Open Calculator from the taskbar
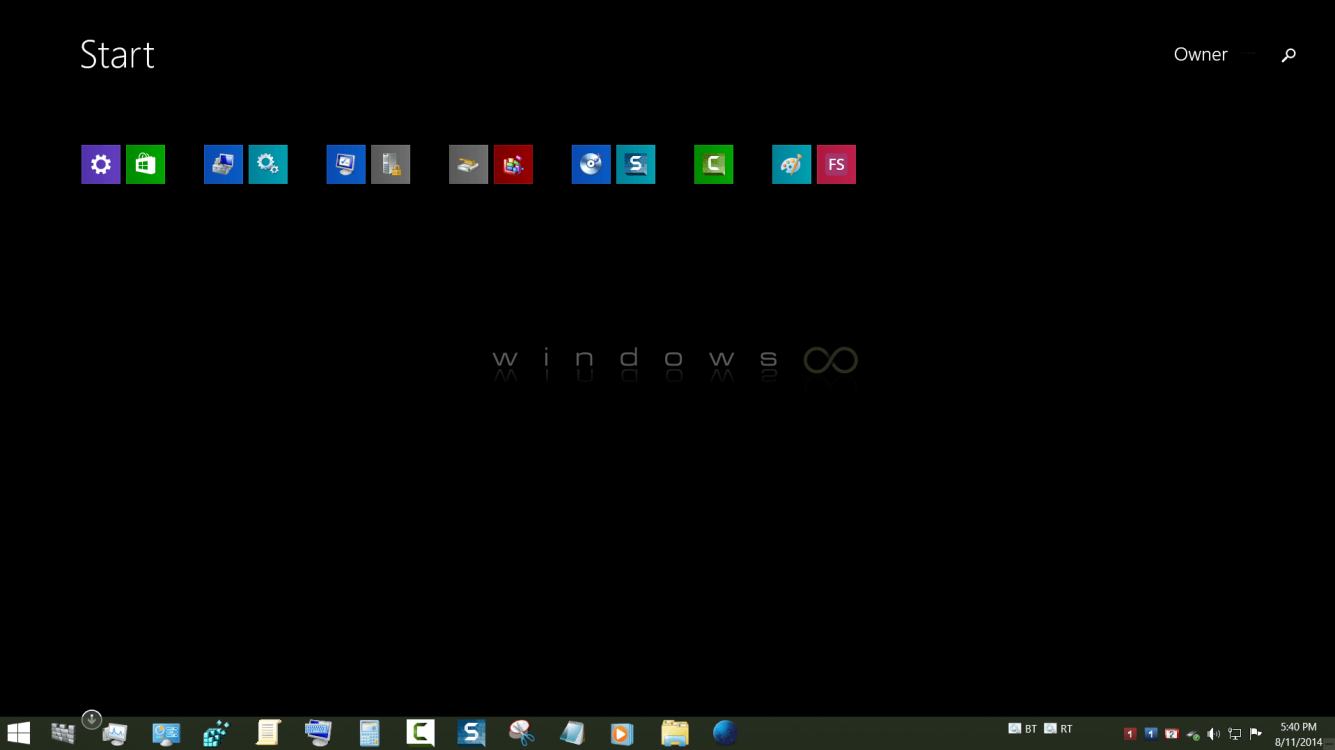1335x750 pixels. point(369,733)
